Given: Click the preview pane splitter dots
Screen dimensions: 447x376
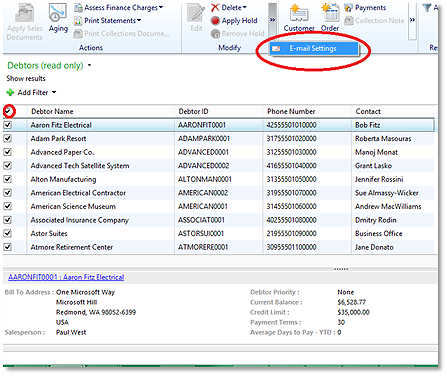Looking at the screenshot, I should coord(341,269).
